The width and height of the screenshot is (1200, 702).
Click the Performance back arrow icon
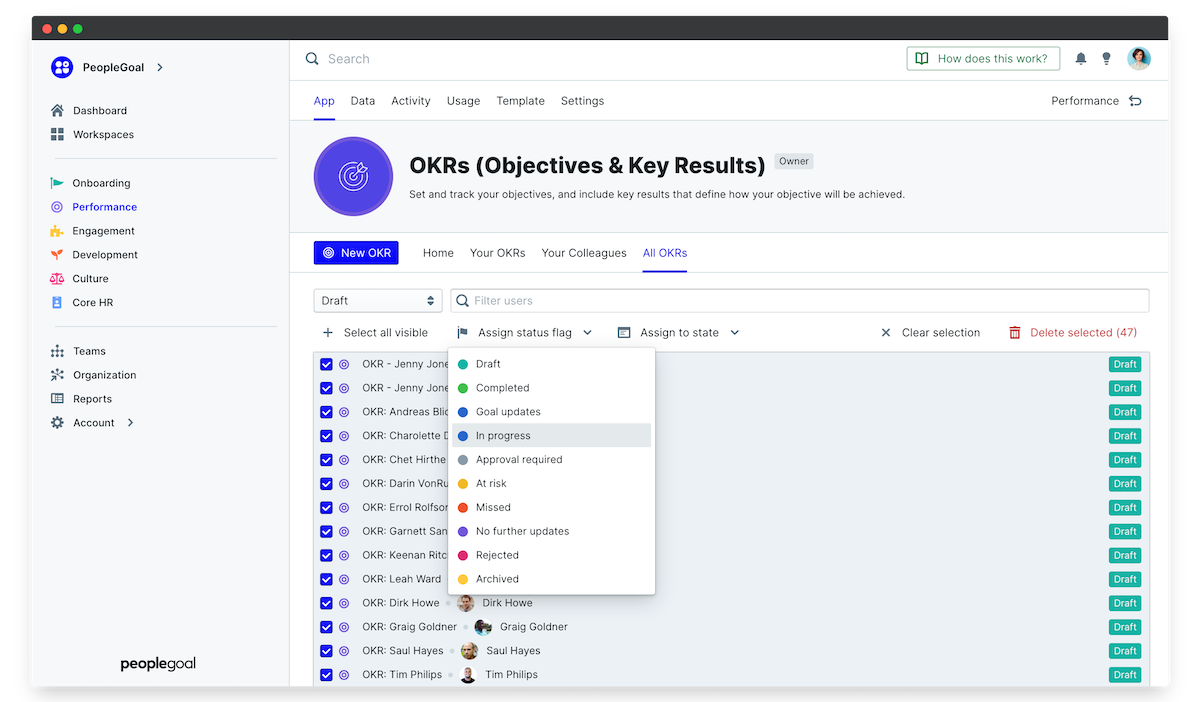[1135, 101]
